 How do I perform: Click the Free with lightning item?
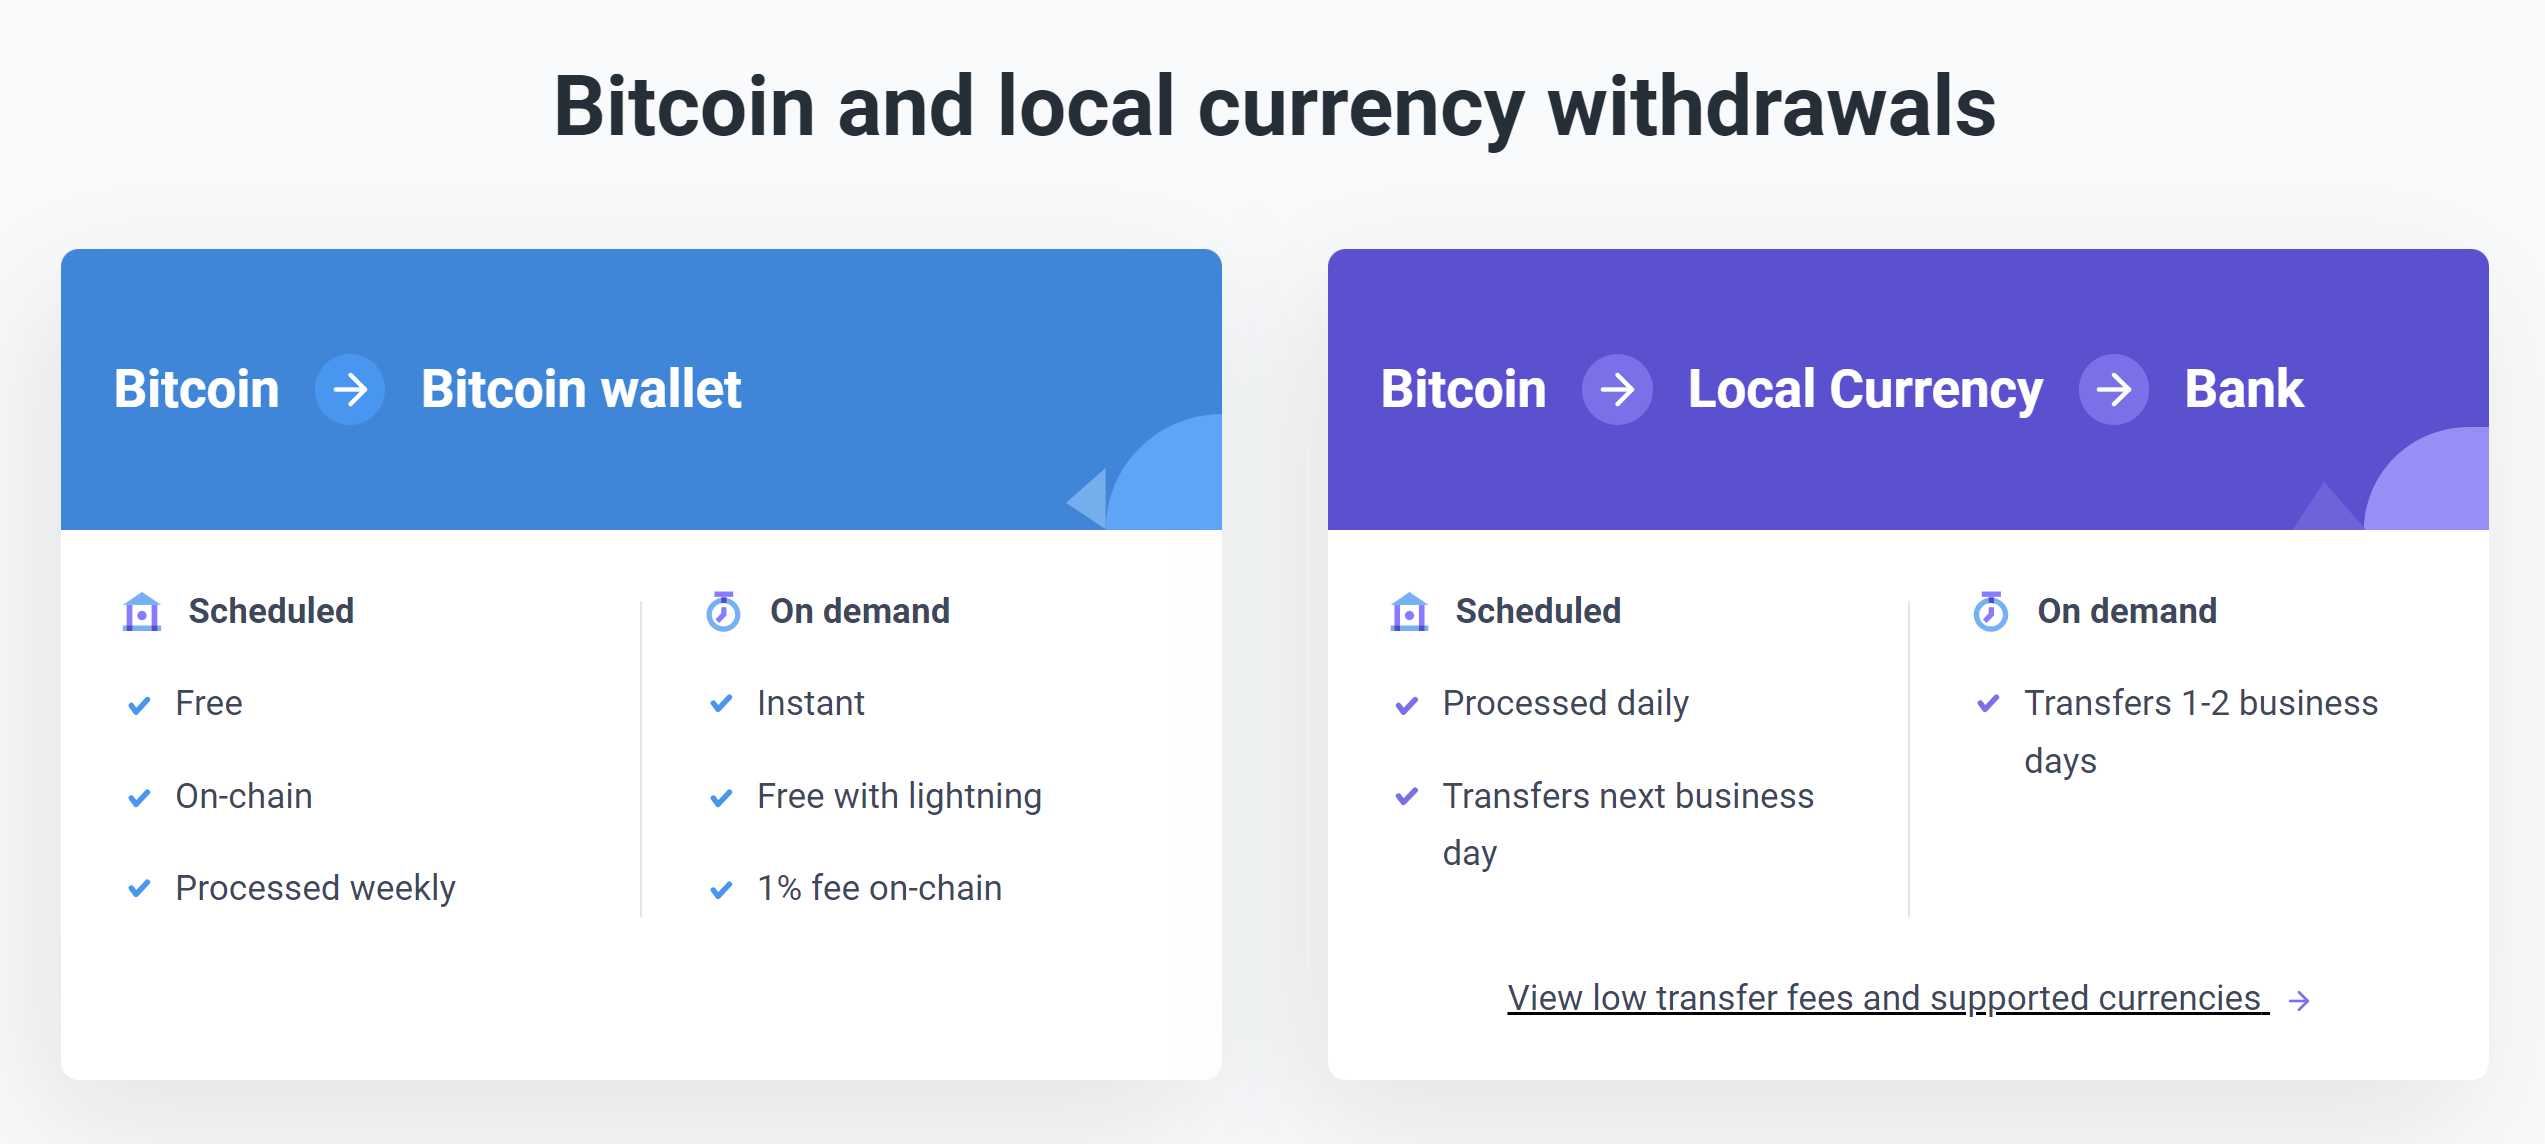pos(899,796)
